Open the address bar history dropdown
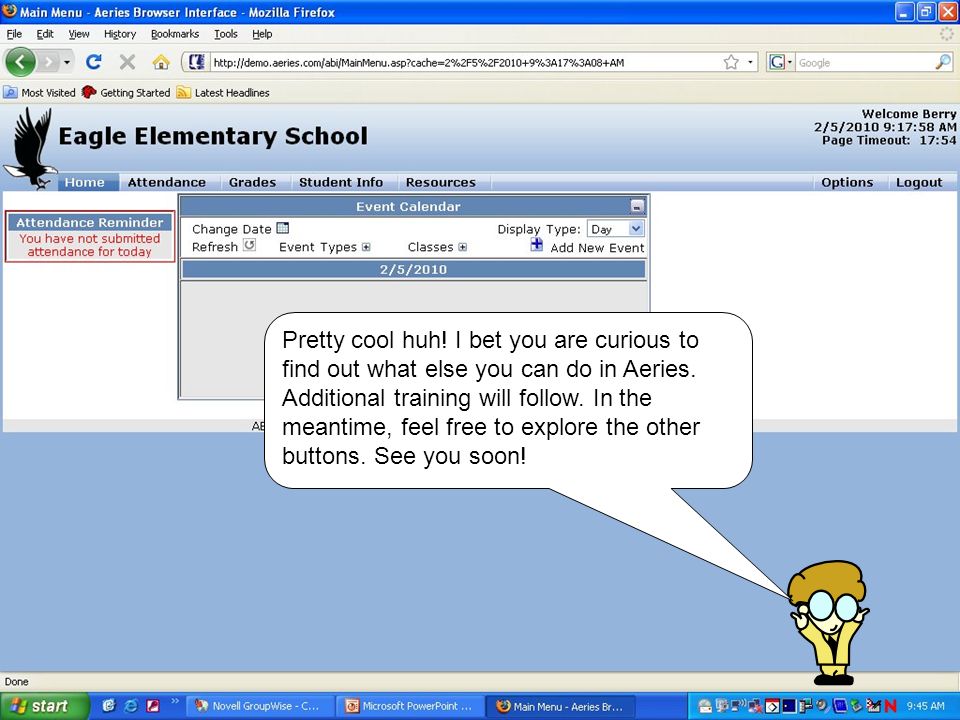 [x=750, y=62]
